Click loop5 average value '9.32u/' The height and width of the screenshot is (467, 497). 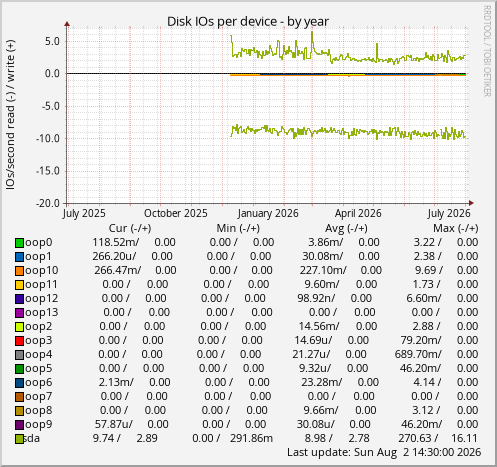[315, 368]
